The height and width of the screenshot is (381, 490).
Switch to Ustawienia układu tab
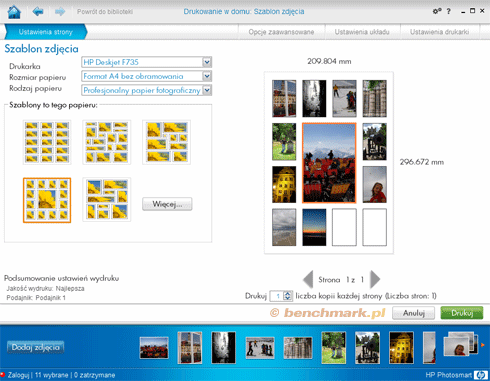coord(362,32)
